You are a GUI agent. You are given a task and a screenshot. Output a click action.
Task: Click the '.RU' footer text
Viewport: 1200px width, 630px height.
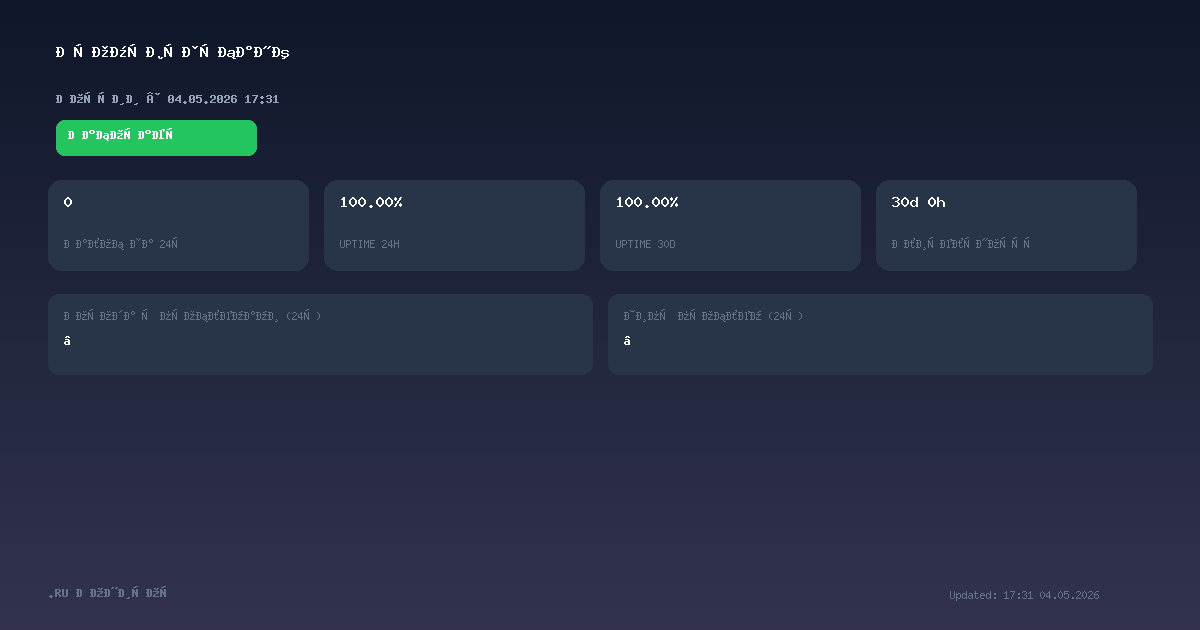coord(59,593)
